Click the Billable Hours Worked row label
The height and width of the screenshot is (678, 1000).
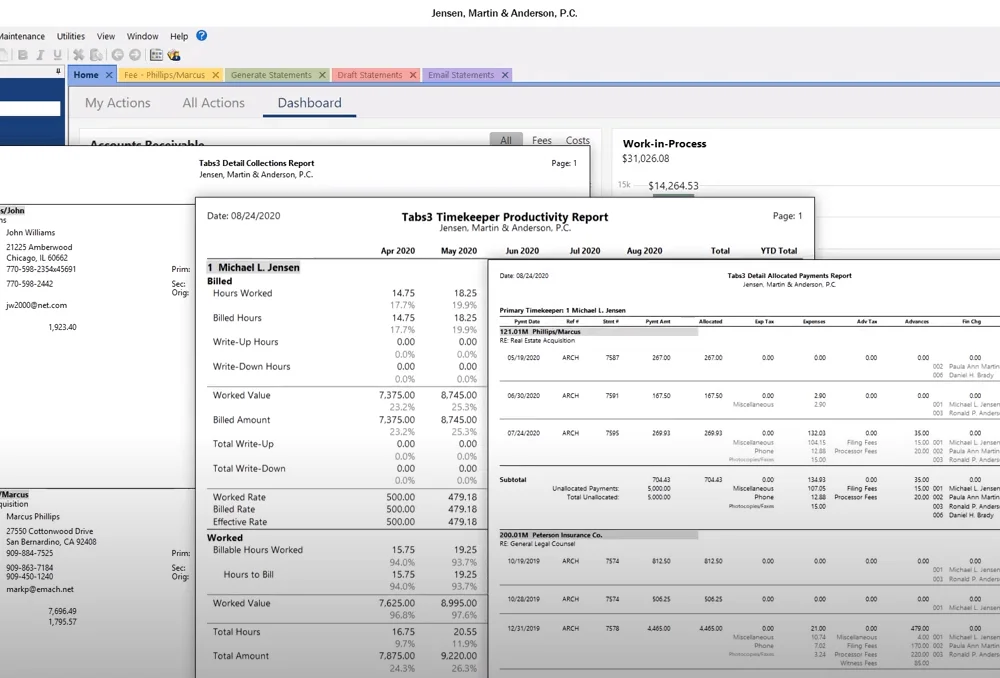coord(258,549)
